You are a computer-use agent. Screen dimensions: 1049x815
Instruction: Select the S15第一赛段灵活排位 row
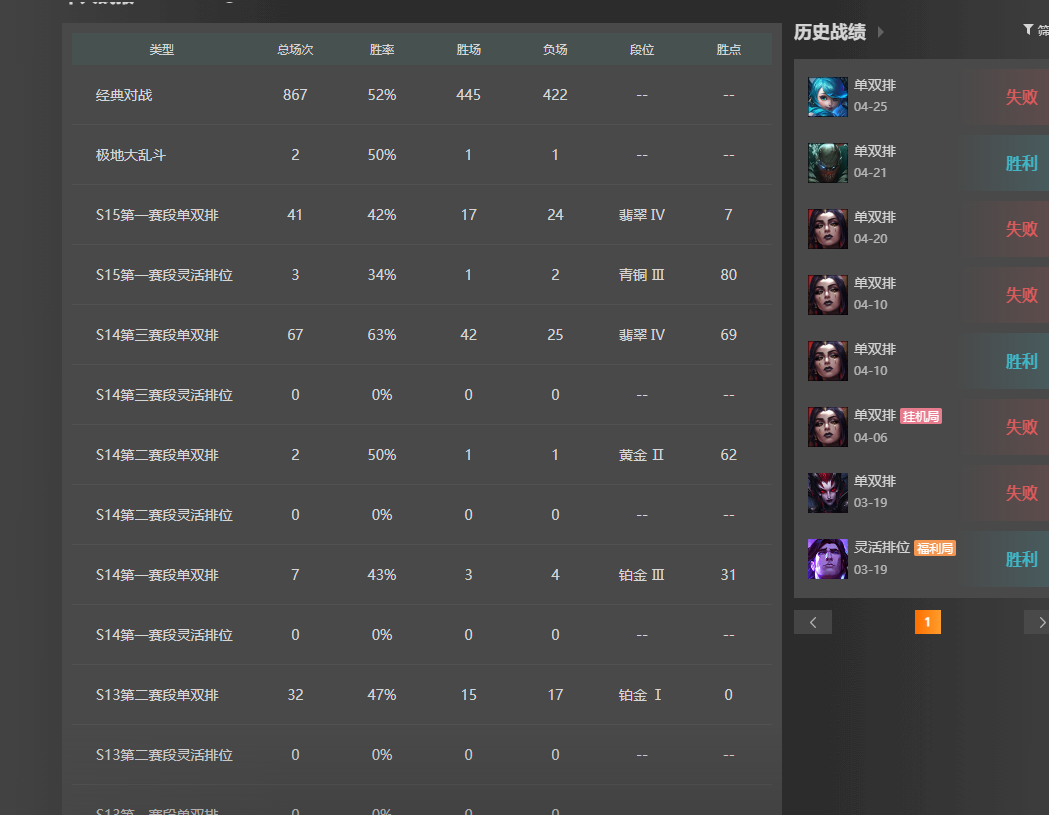click(x=422, y=275)
